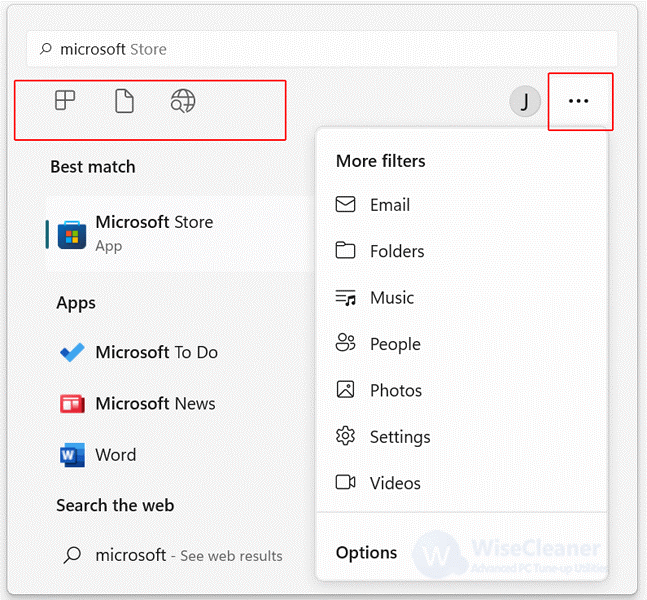Select the Folders filter
This screenshot has width=647, height=600.
click(x=461, y=251)
